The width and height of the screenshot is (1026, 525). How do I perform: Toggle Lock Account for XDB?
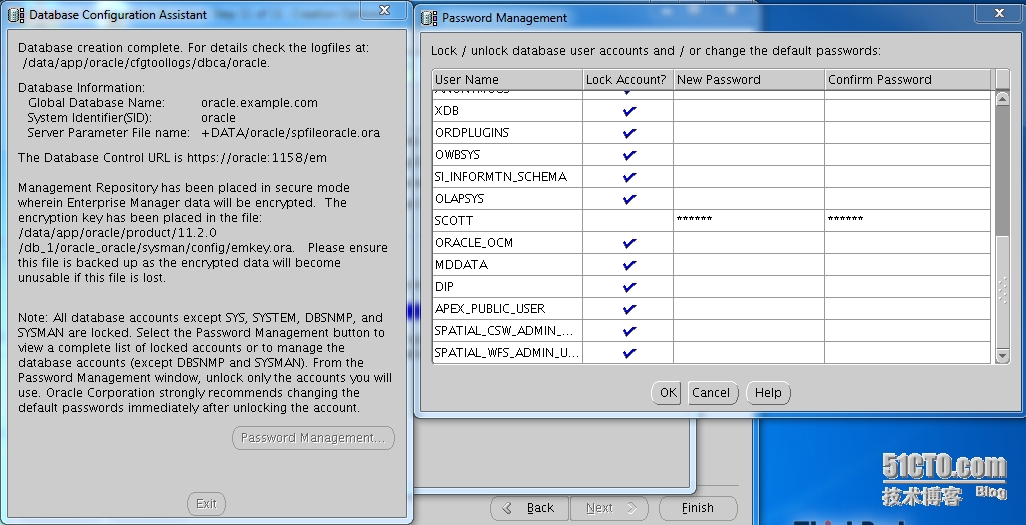click(629, 111)
